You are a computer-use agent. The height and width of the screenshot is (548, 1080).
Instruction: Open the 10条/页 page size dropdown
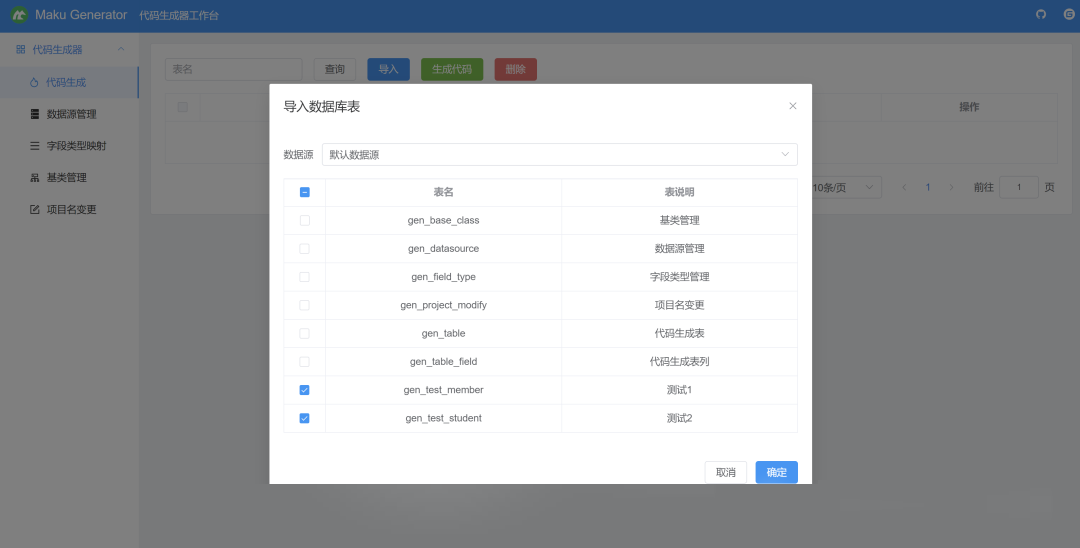847,187
